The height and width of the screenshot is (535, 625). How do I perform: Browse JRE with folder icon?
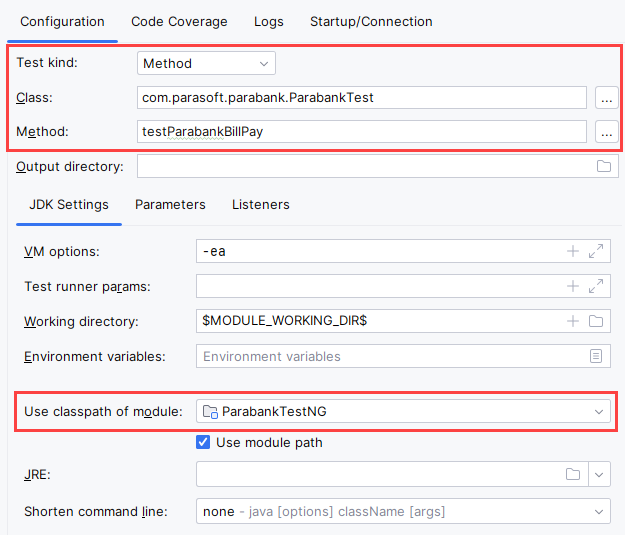[573, 474]
